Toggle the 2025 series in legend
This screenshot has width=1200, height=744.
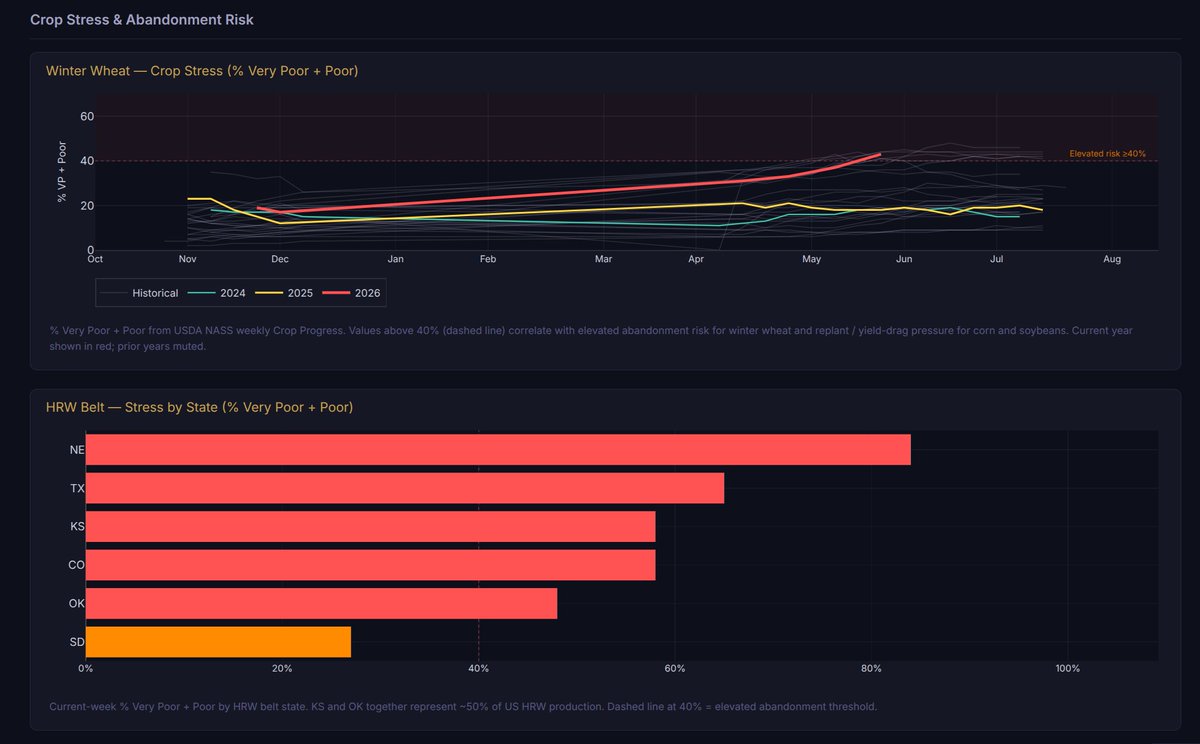[x=284, y=293]
